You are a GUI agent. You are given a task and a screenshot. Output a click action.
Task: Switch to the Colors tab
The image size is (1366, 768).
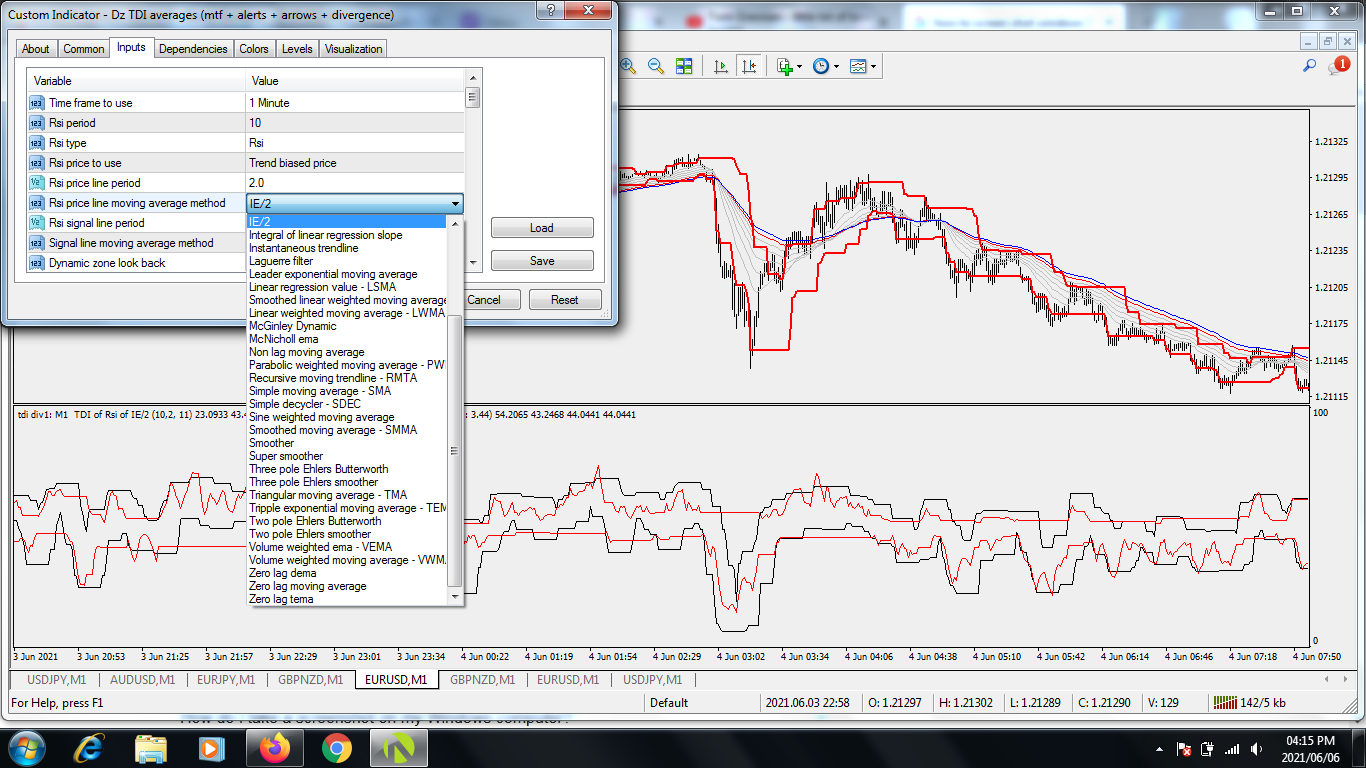click(x=253, y=49)
